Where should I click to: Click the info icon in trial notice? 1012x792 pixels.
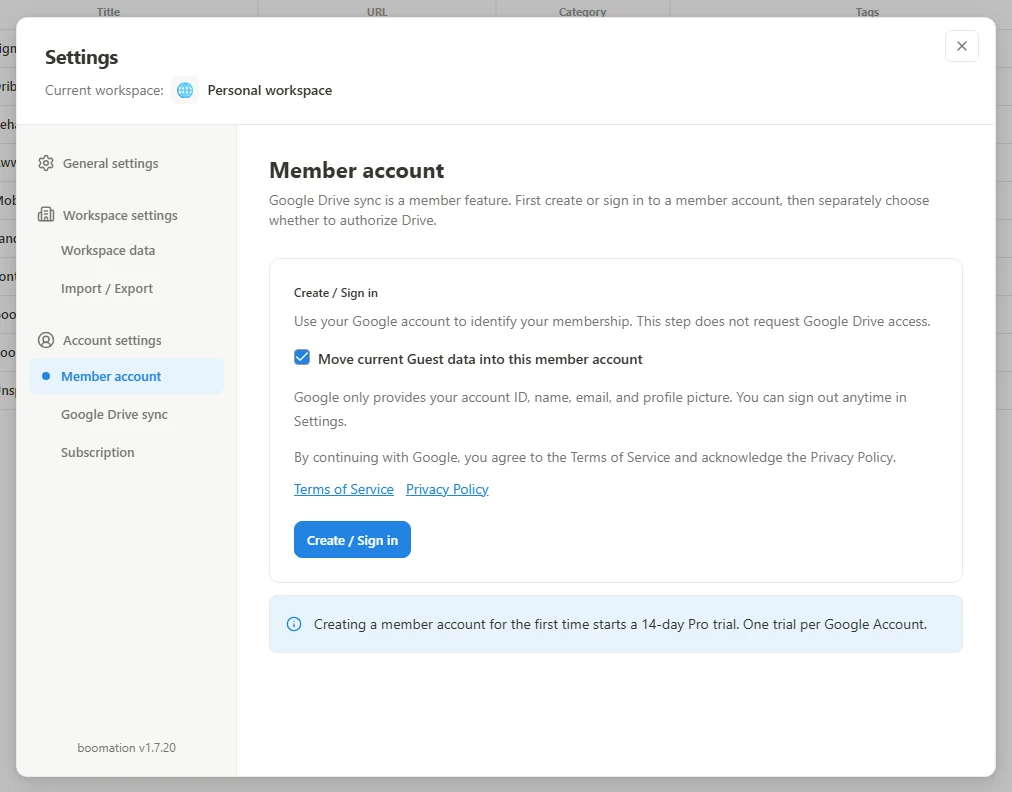(294, 624)
